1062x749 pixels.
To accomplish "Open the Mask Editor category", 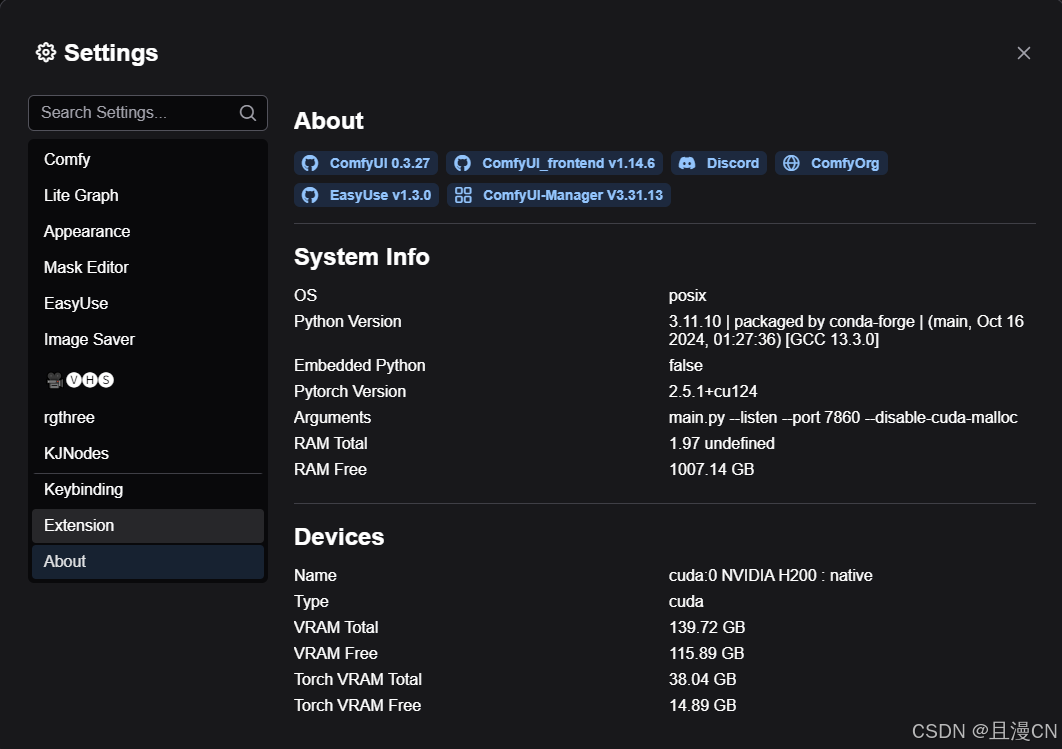I will pyautogui.click(x=148, y=268).
